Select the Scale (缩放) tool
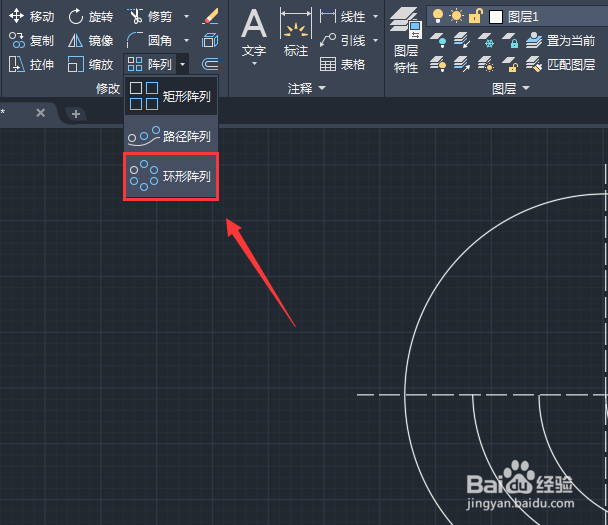Screen dimensions: 608x525 [x=90, y=64]
